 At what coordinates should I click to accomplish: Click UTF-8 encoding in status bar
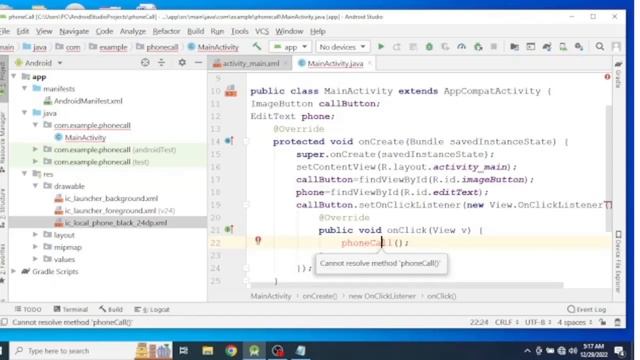click(538, 322)
